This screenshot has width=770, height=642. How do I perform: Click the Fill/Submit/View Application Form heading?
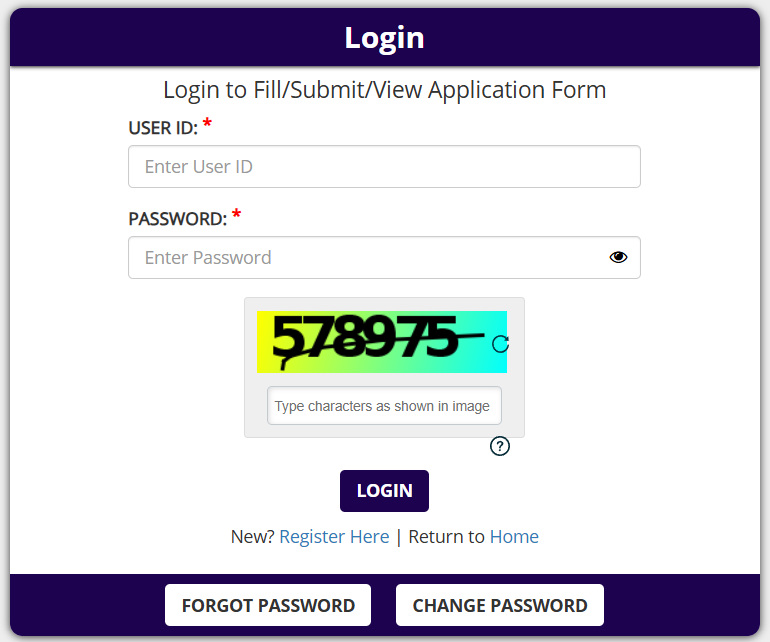(x=385, y=90)
